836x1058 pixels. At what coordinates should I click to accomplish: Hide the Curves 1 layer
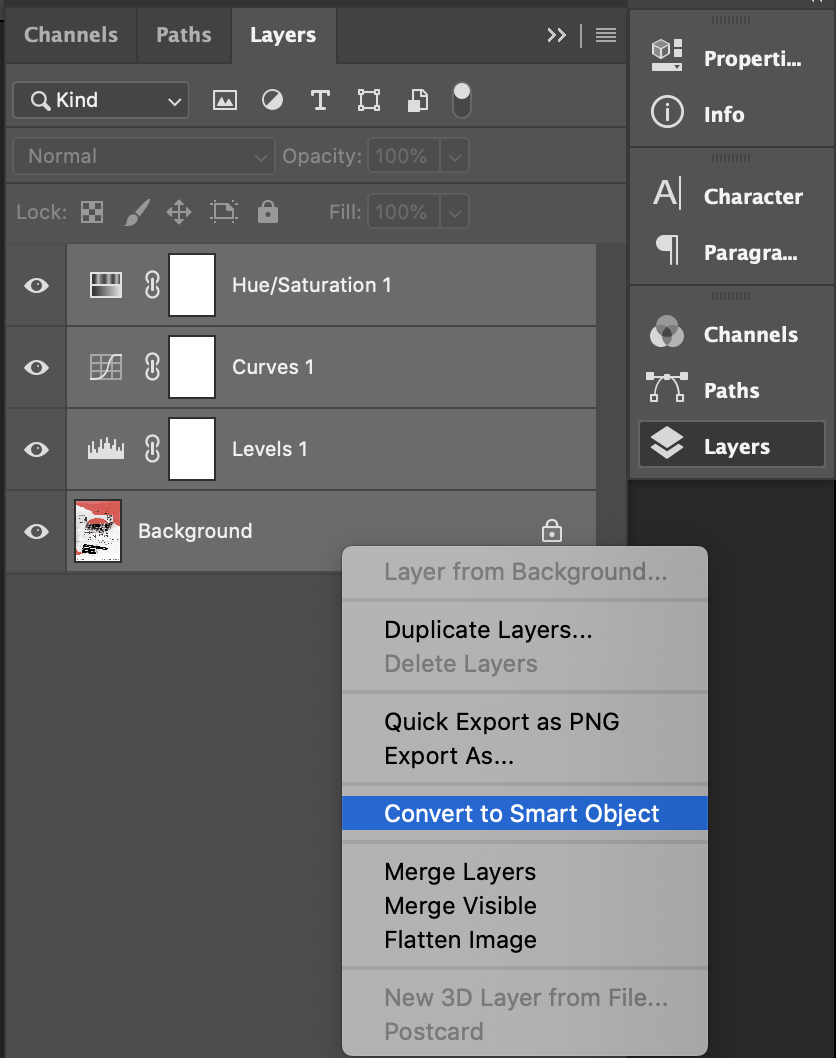[36, 368]
